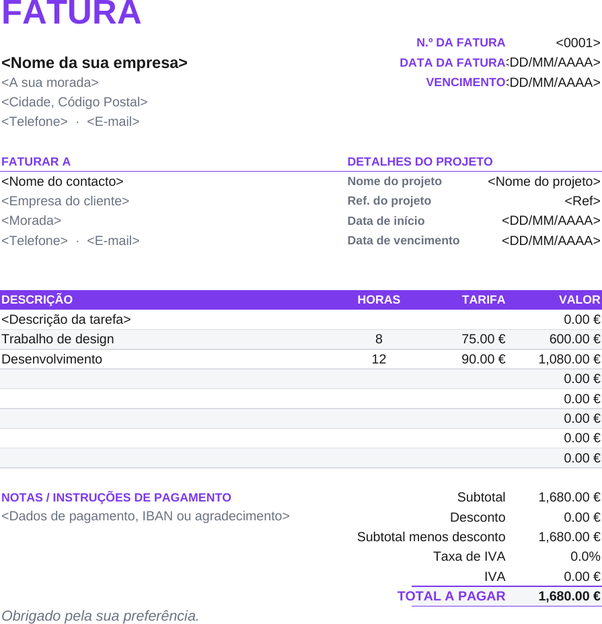602x624 pixels.
Task: Select the <Nome do projeto> value
Action: tap(544, 181)
